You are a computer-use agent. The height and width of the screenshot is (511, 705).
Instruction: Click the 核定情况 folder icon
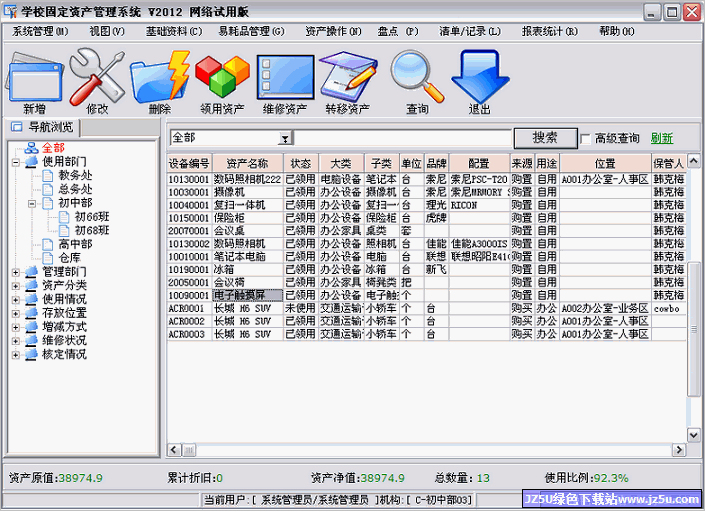coord(31,355)
